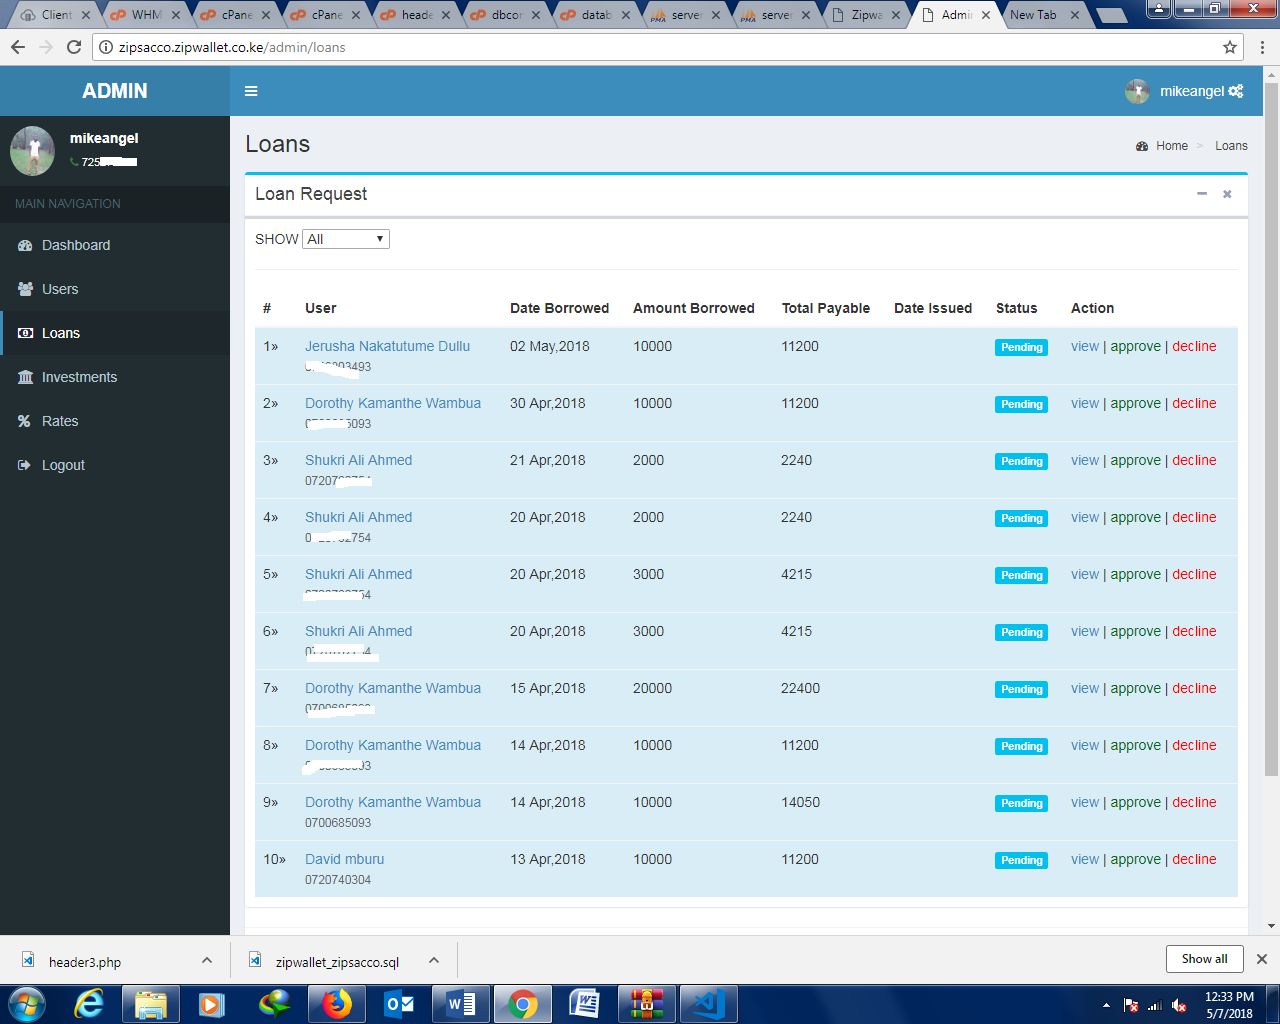Open Jerusha Nakatutume Dullu's user link
Viewport: 1280px width, 1024px height.
[x=387, y=346]
